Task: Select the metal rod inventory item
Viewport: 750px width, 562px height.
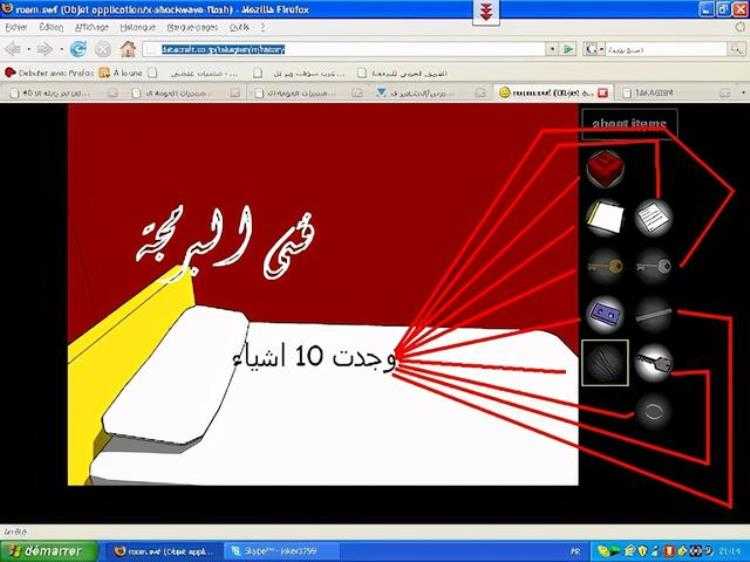Action: click(653, 313)
